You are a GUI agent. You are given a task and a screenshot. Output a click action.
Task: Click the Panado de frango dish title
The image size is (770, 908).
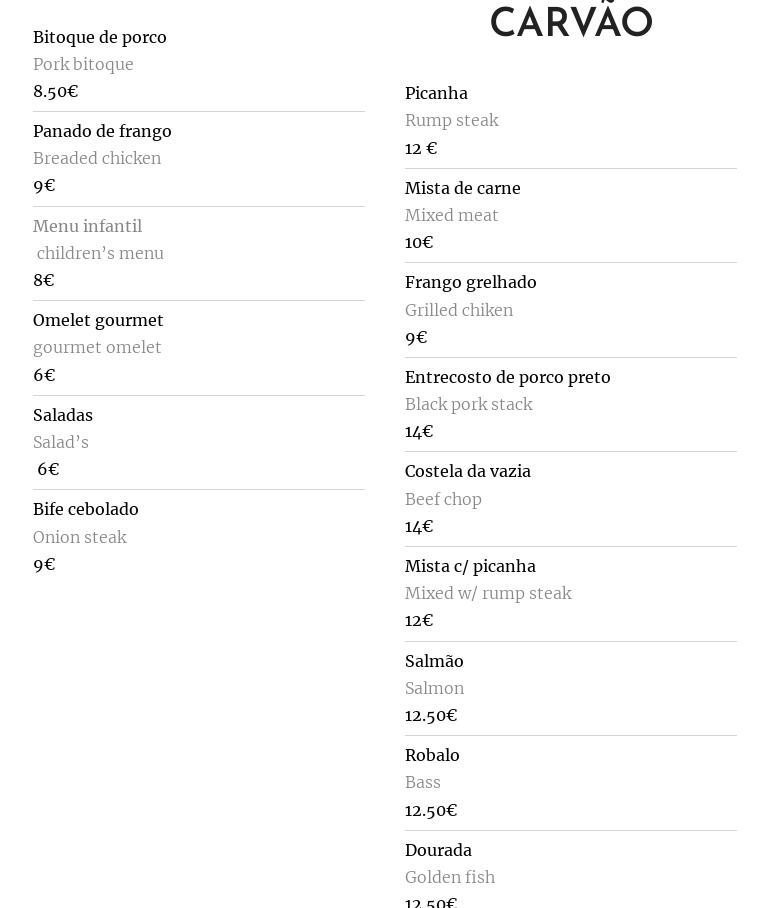(x=102, y=131)
